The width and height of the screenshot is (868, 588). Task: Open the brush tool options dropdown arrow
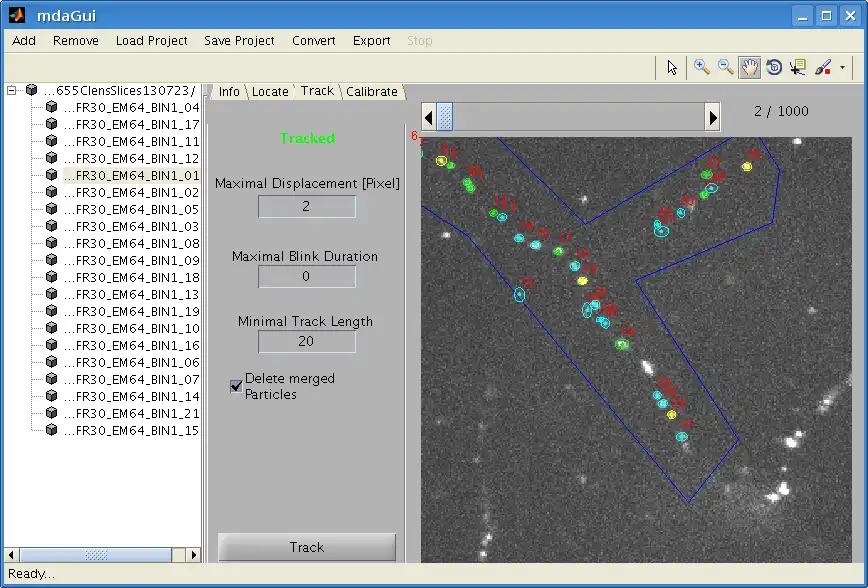842,68
